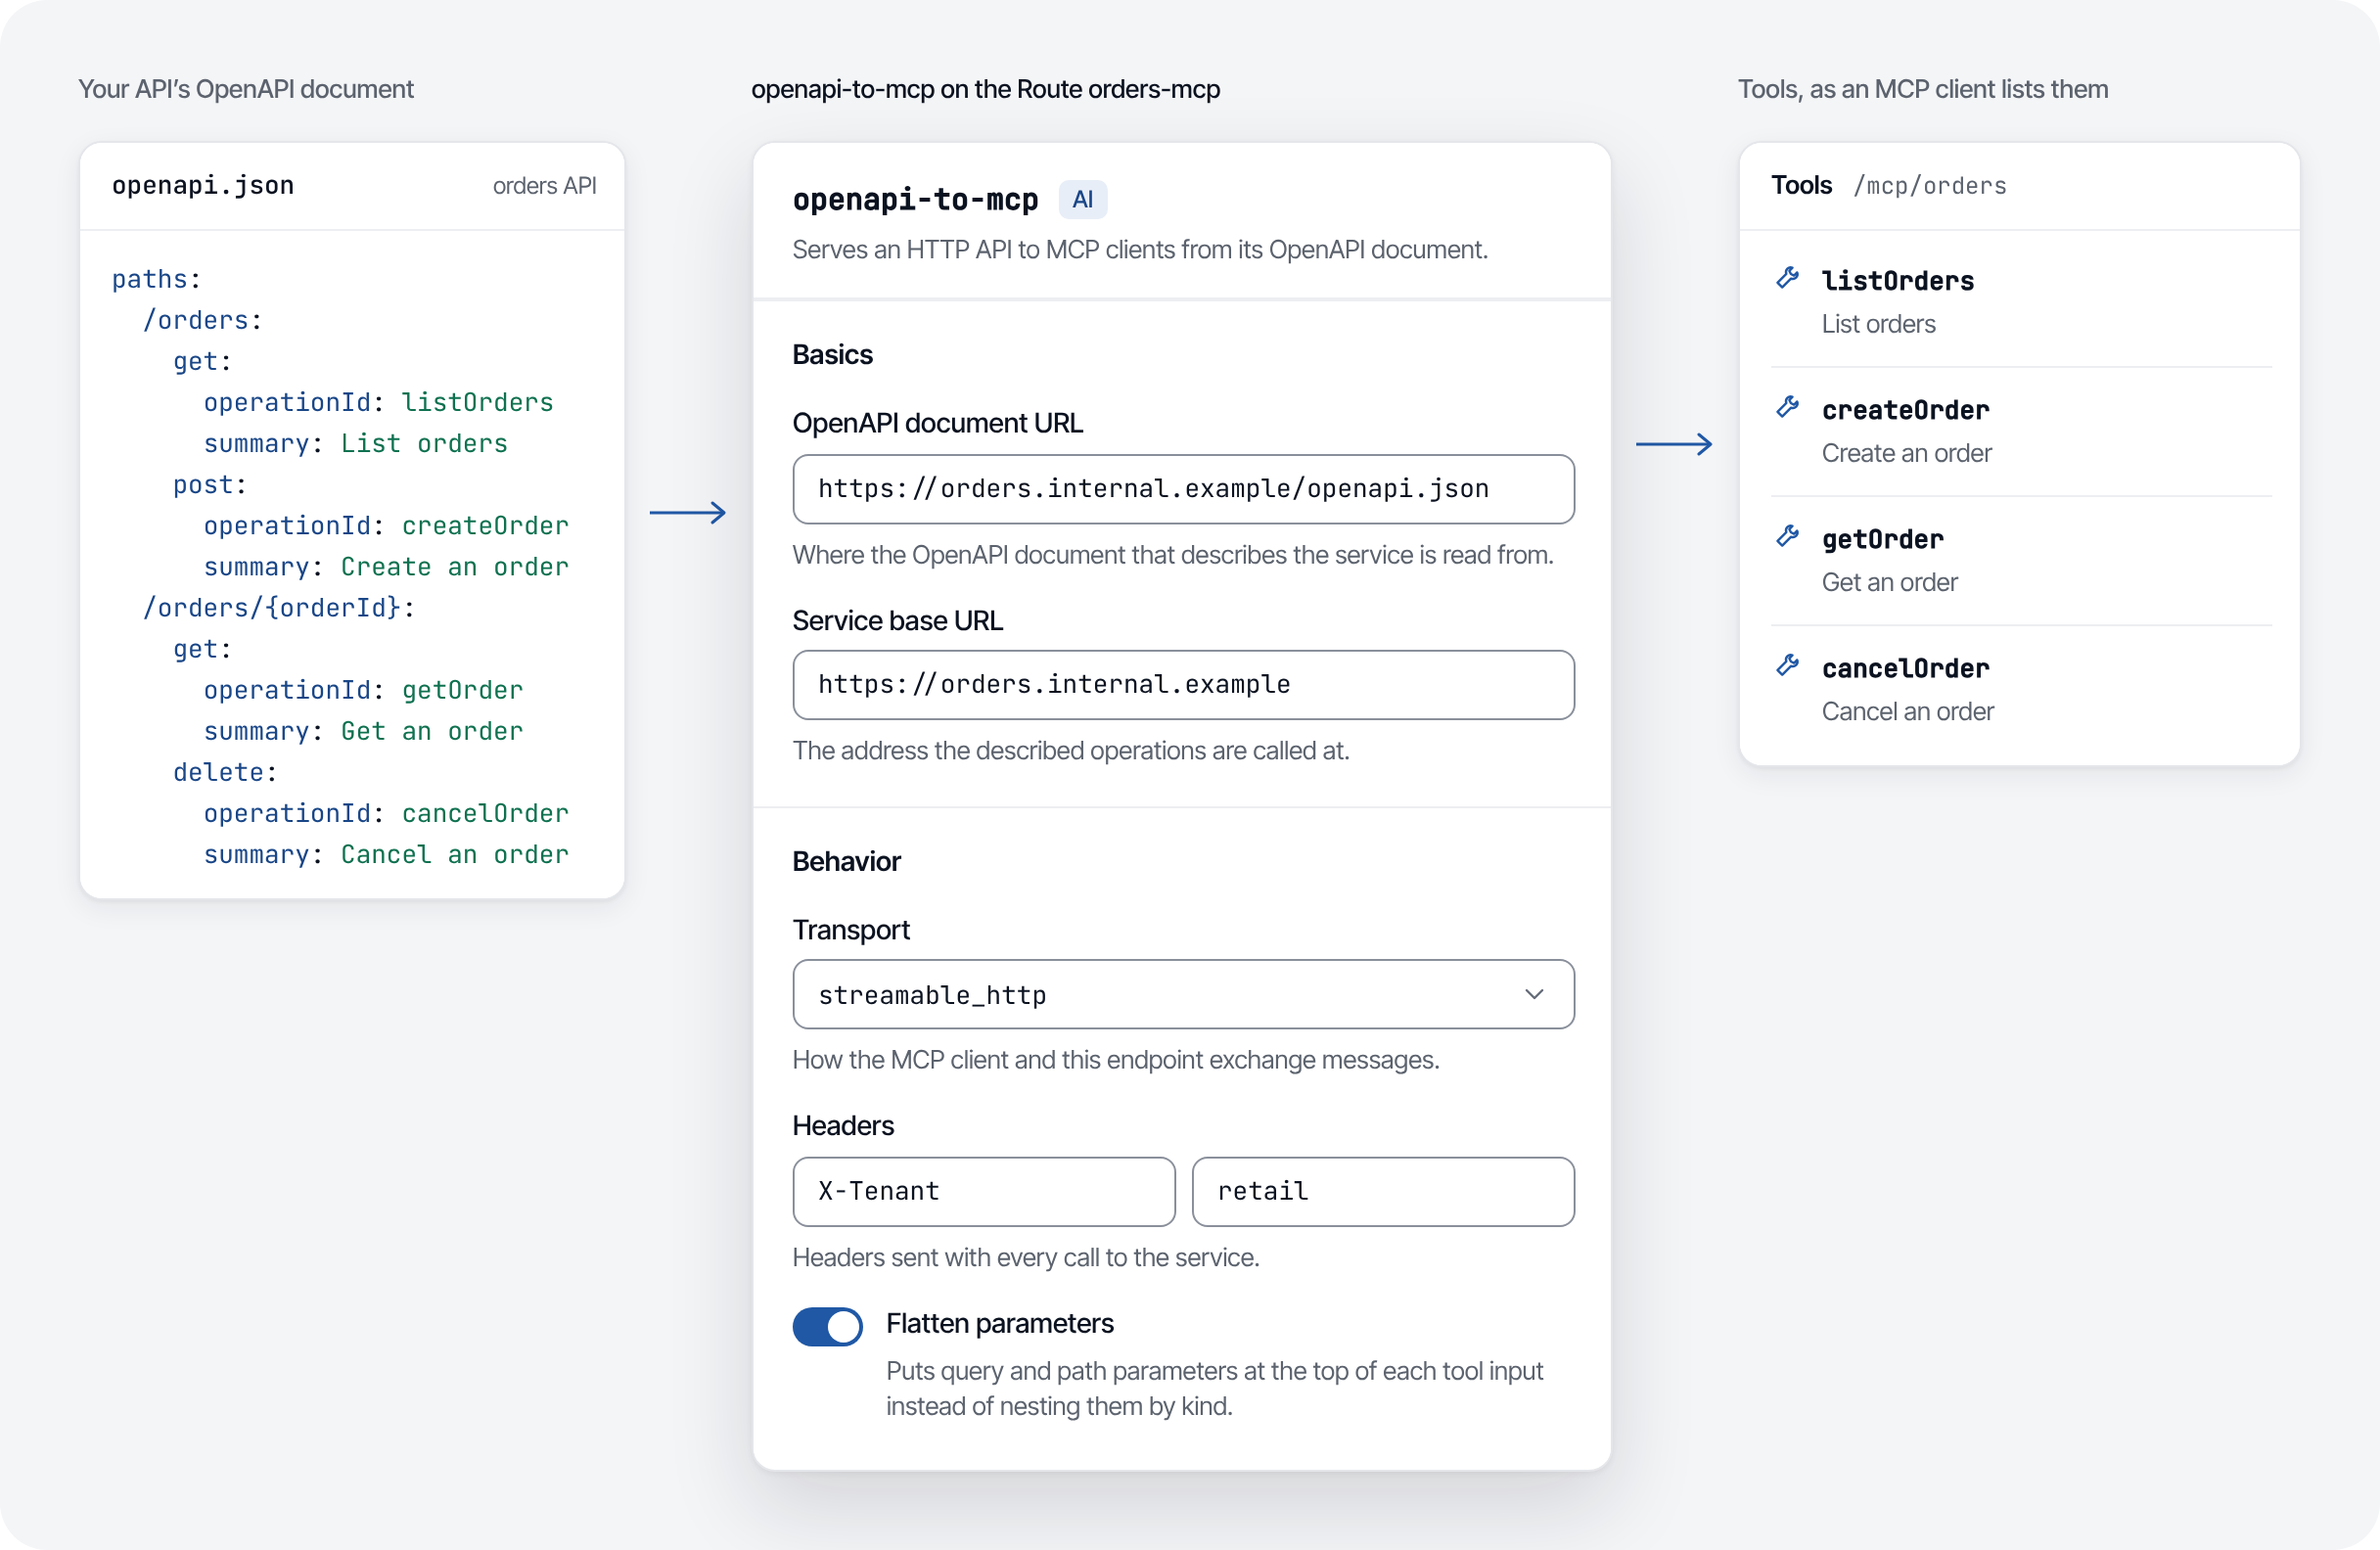Click the Behavior section heading
This screenshot has height=1550, width=2380.
click(x=846, y=861)
